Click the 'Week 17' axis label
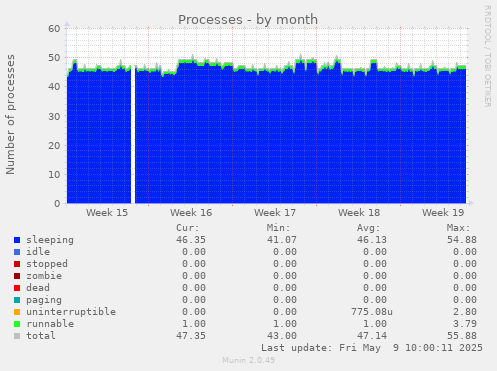This screenshot has height=371, width=497. [275, 213]
